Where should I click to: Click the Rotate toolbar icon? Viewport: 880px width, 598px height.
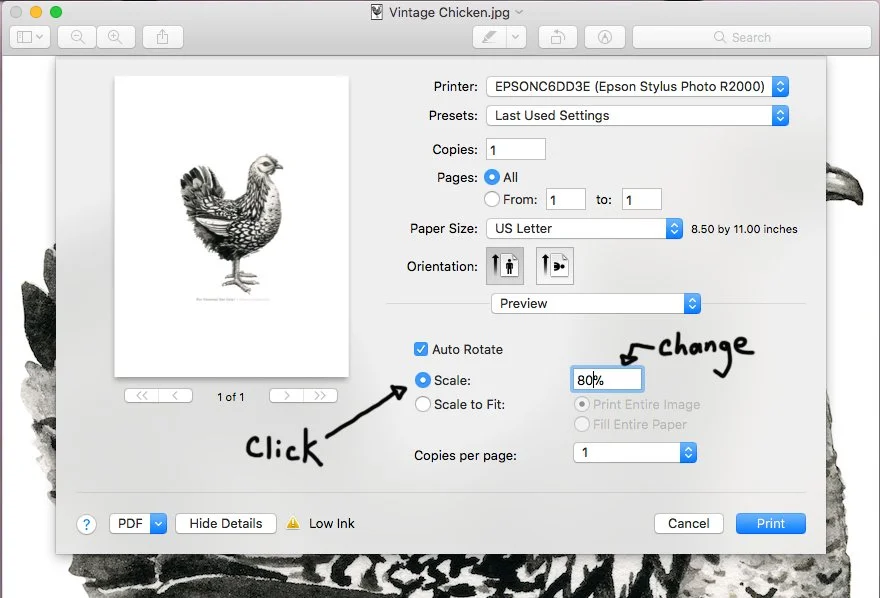coord(557,37)
